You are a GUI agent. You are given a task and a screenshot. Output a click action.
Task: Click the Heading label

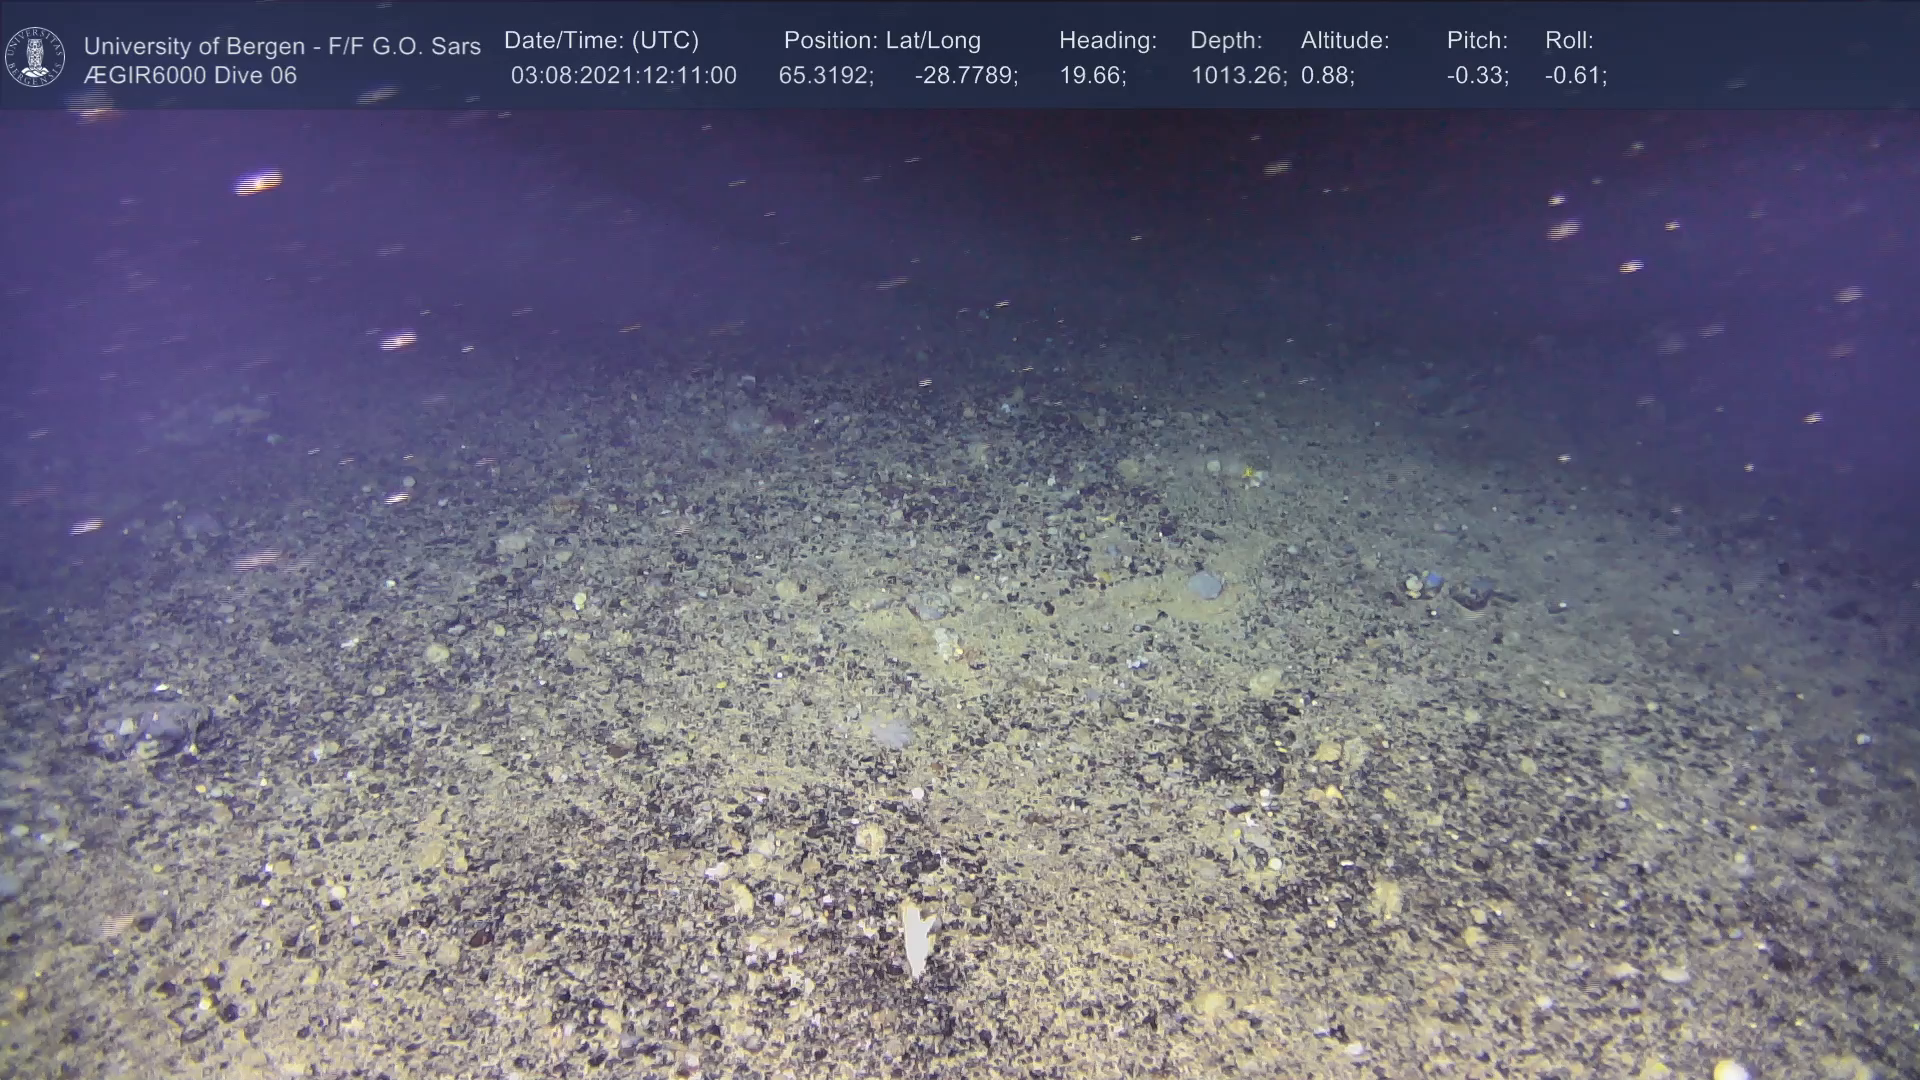pos(1107,41)
